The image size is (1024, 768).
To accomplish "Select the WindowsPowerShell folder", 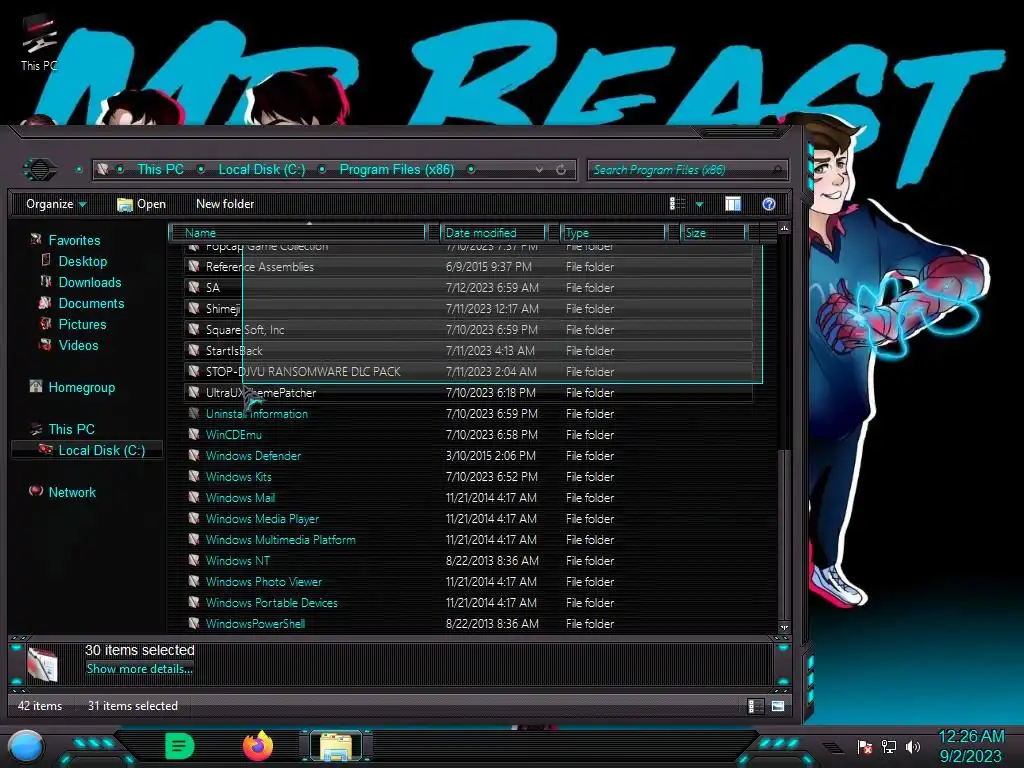I will point(468,623).
